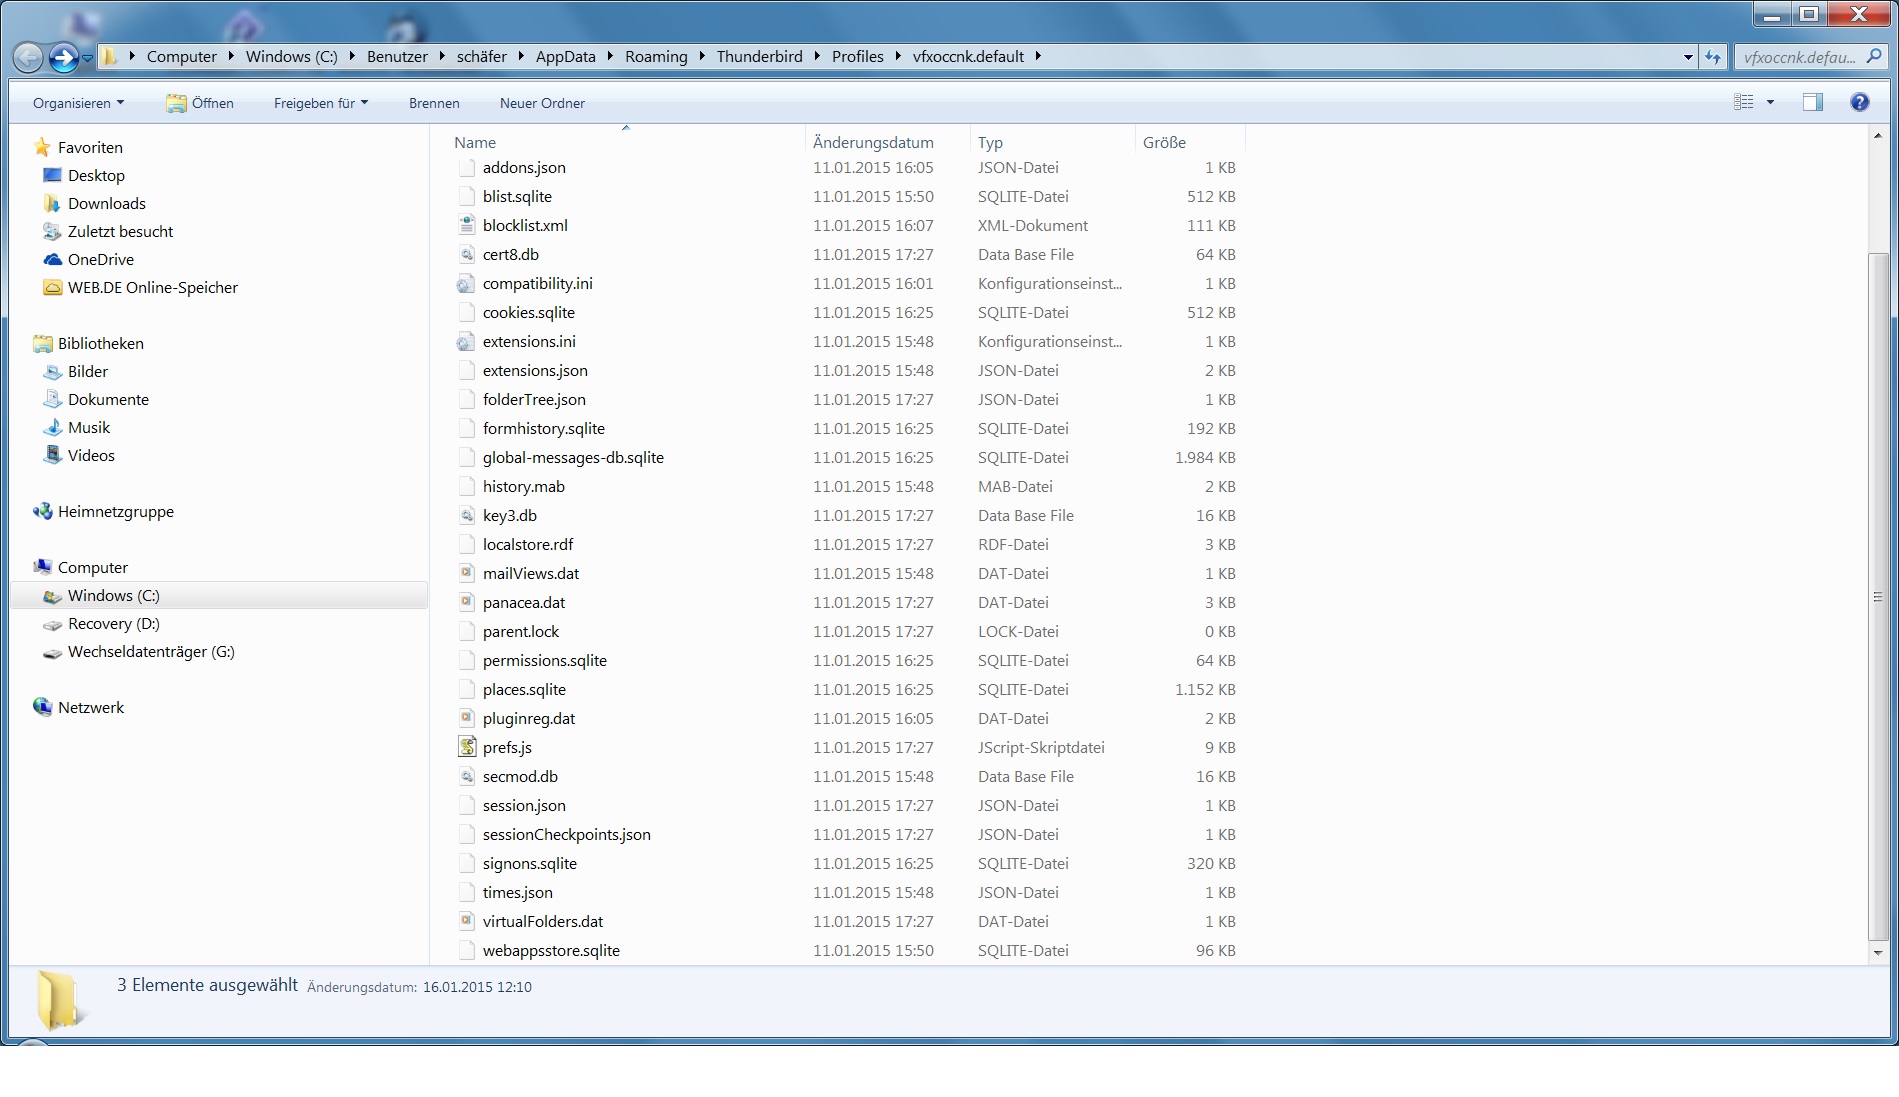Create a folder with Neuer Ordner
The image size is (1899, 1097).
tap(542, 103)
